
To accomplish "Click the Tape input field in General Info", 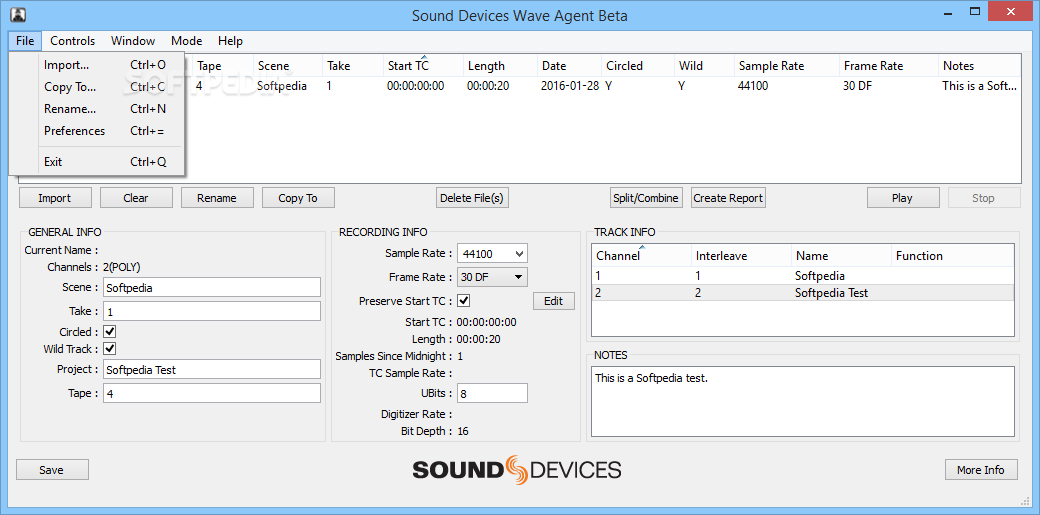I will tap(212, 393).
